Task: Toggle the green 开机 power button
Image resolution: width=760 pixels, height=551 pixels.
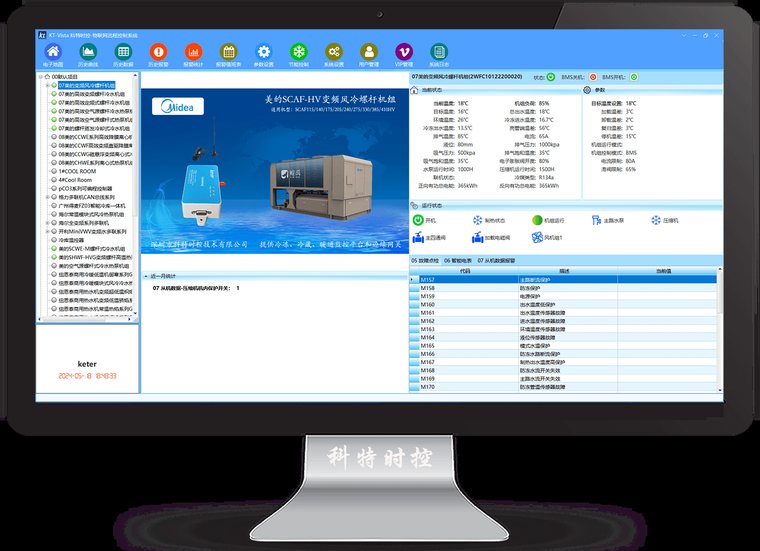Action: 418,220
